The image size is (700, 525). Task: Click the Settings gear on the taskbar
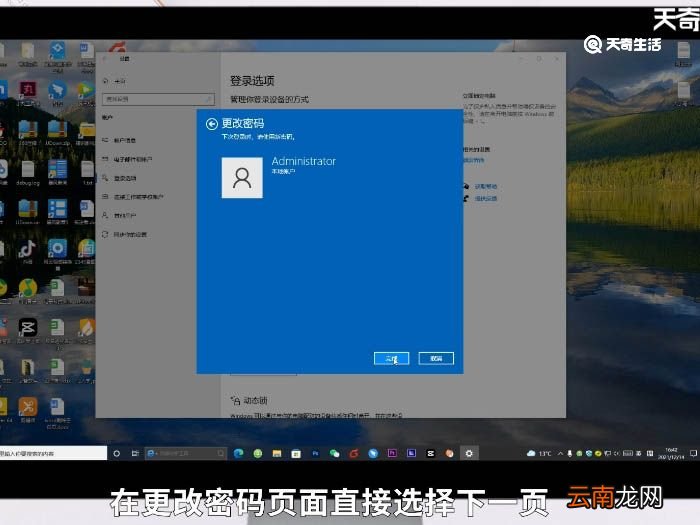tap(469, 454)
